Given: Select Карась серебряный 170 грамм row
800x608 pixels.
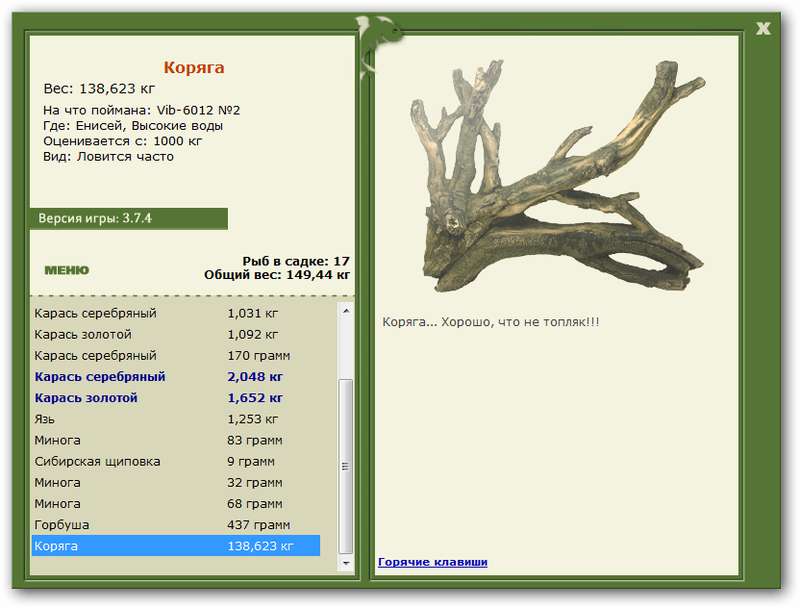Looking at the screenshot, I should point(176,356).
